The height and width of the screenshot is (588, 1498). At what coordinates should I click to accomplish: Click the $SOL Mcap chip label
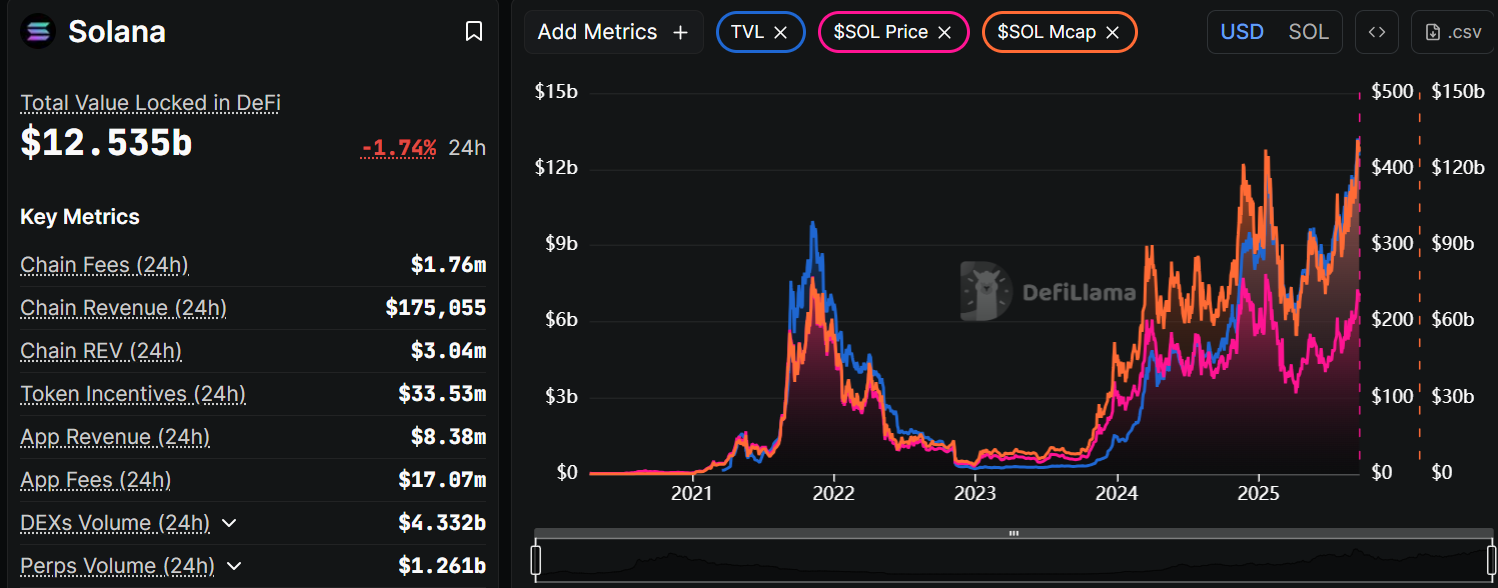click(x=1046, y=32)
